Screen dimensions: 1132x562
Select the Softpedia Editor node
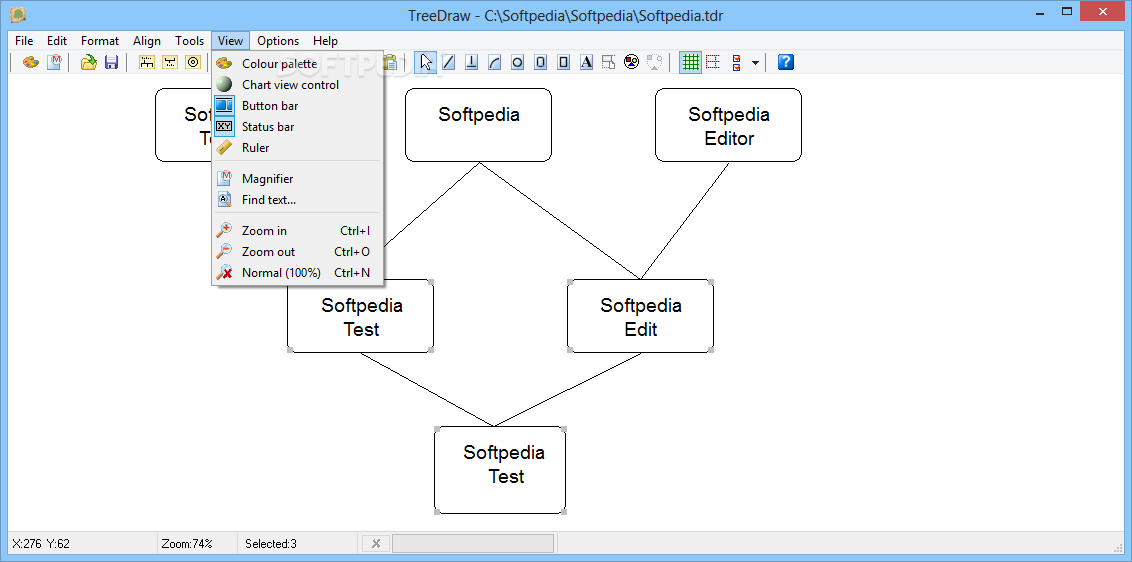(728, 125)
